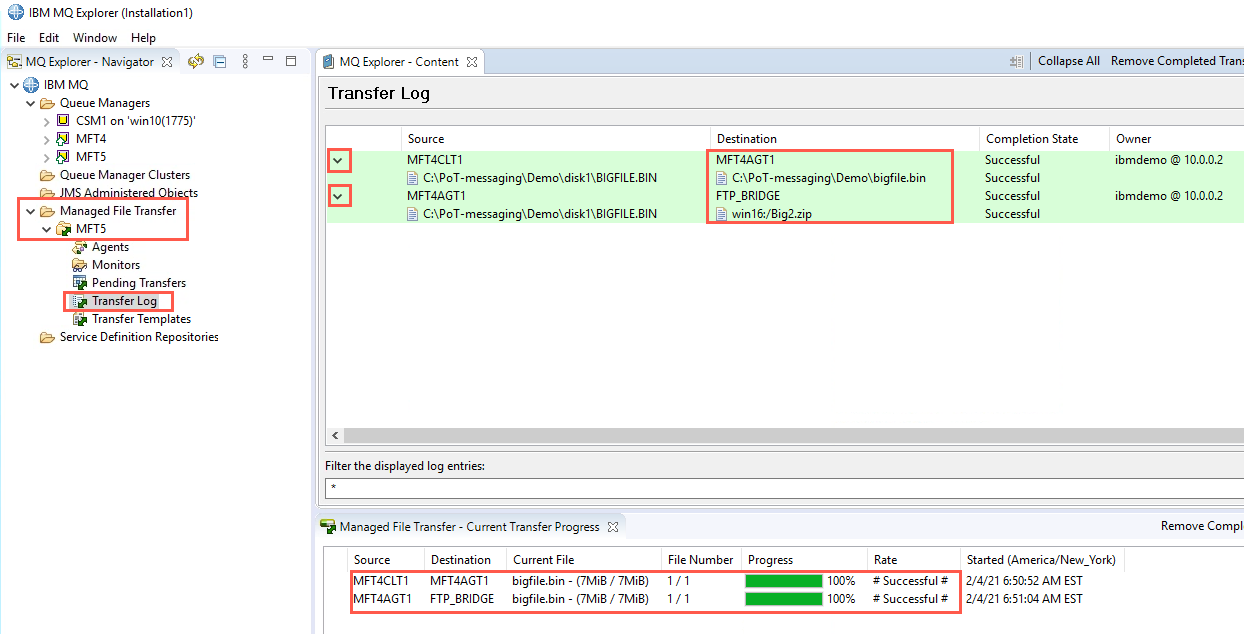Click Collapse All in Content toolbar
Viewport: 1244px width, 634px height.
pos(1068,61)
